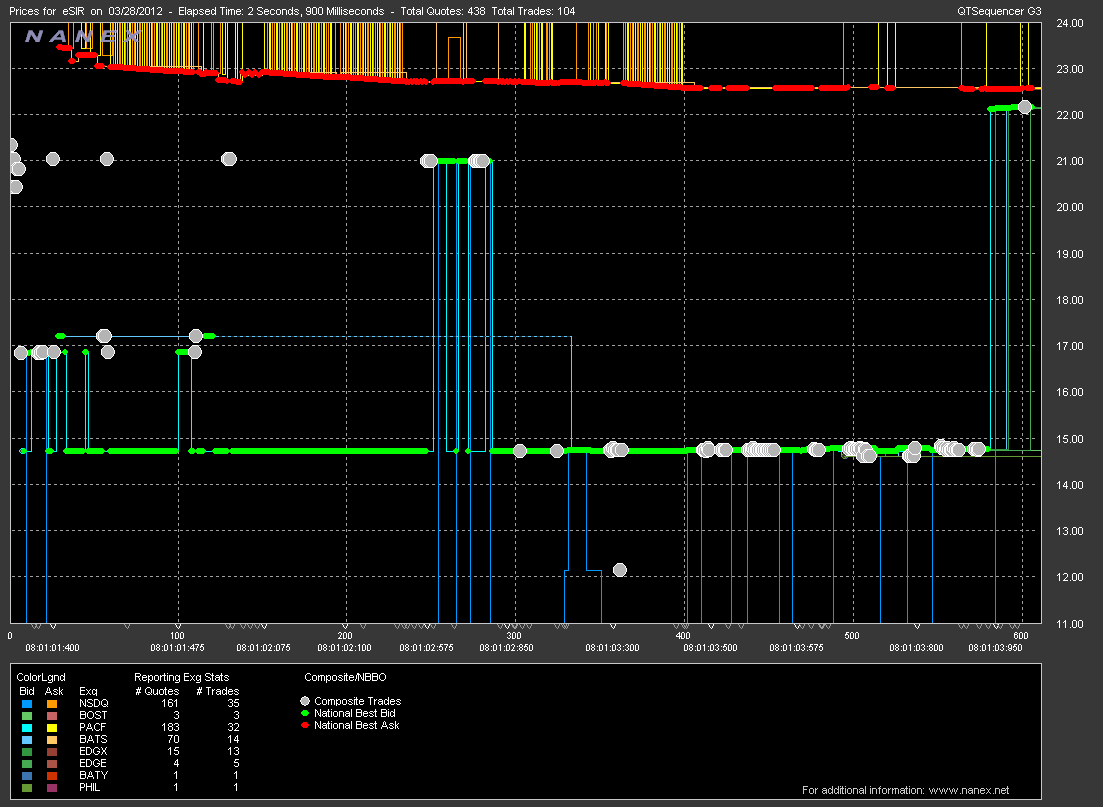Click the PACF trade count 32

click(x=233, y=727)
